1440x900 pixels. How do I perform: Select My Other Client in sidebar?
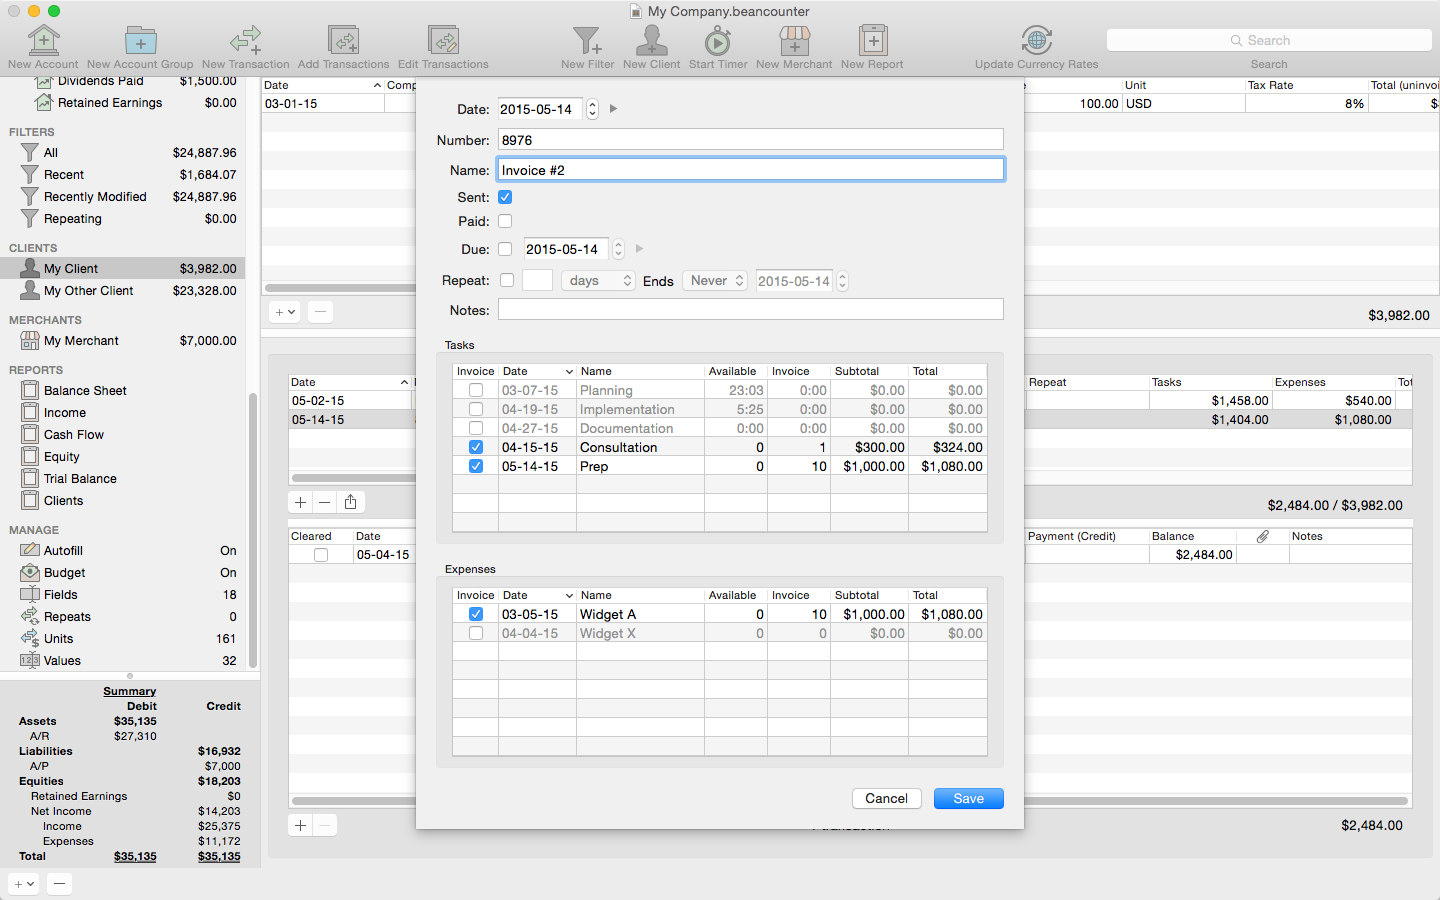click(x=123, y=291)
